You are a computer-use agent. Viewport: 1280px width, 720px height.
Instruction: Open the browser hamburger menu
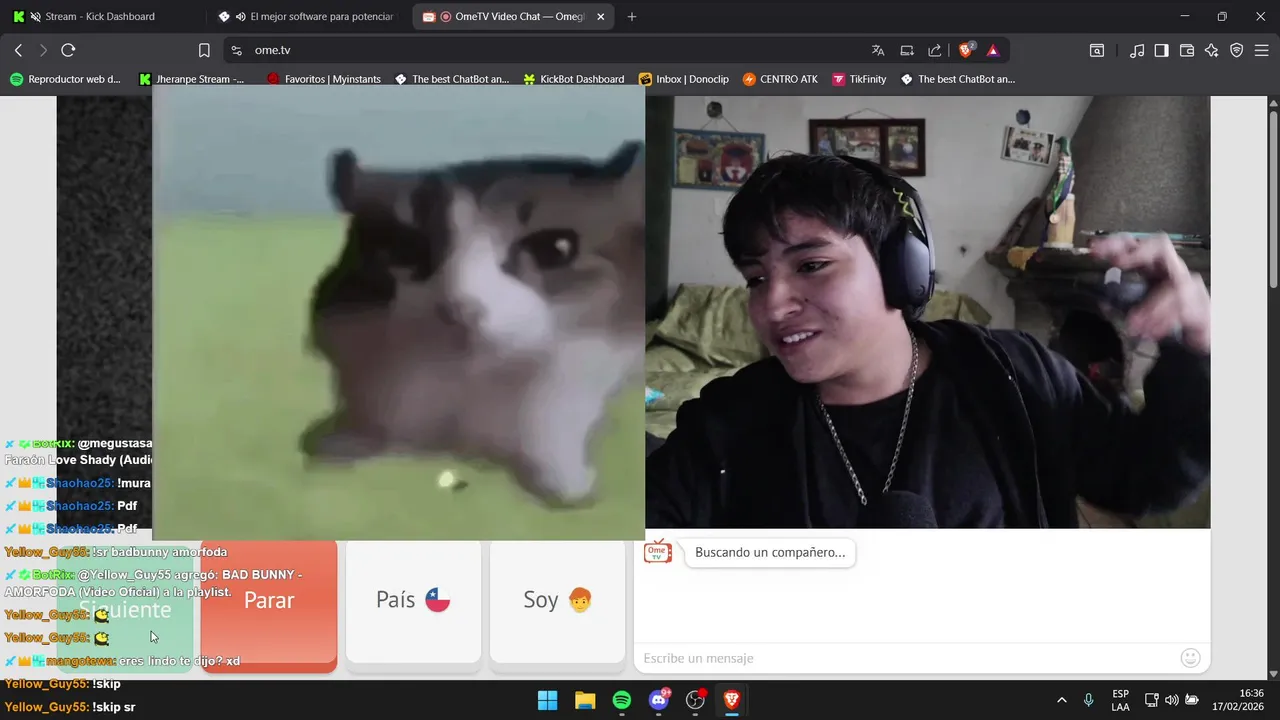[x=1261, y=50]
